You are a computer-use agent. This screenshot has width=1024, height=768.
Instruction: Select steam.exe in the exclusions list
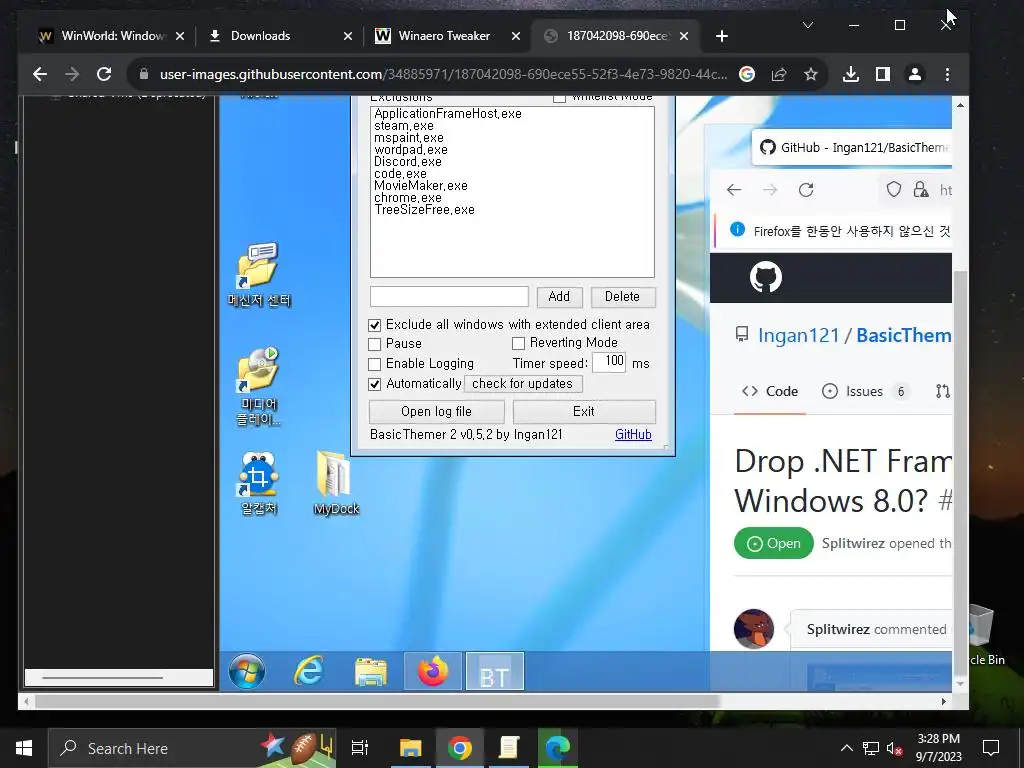click(x=404, y=126)
